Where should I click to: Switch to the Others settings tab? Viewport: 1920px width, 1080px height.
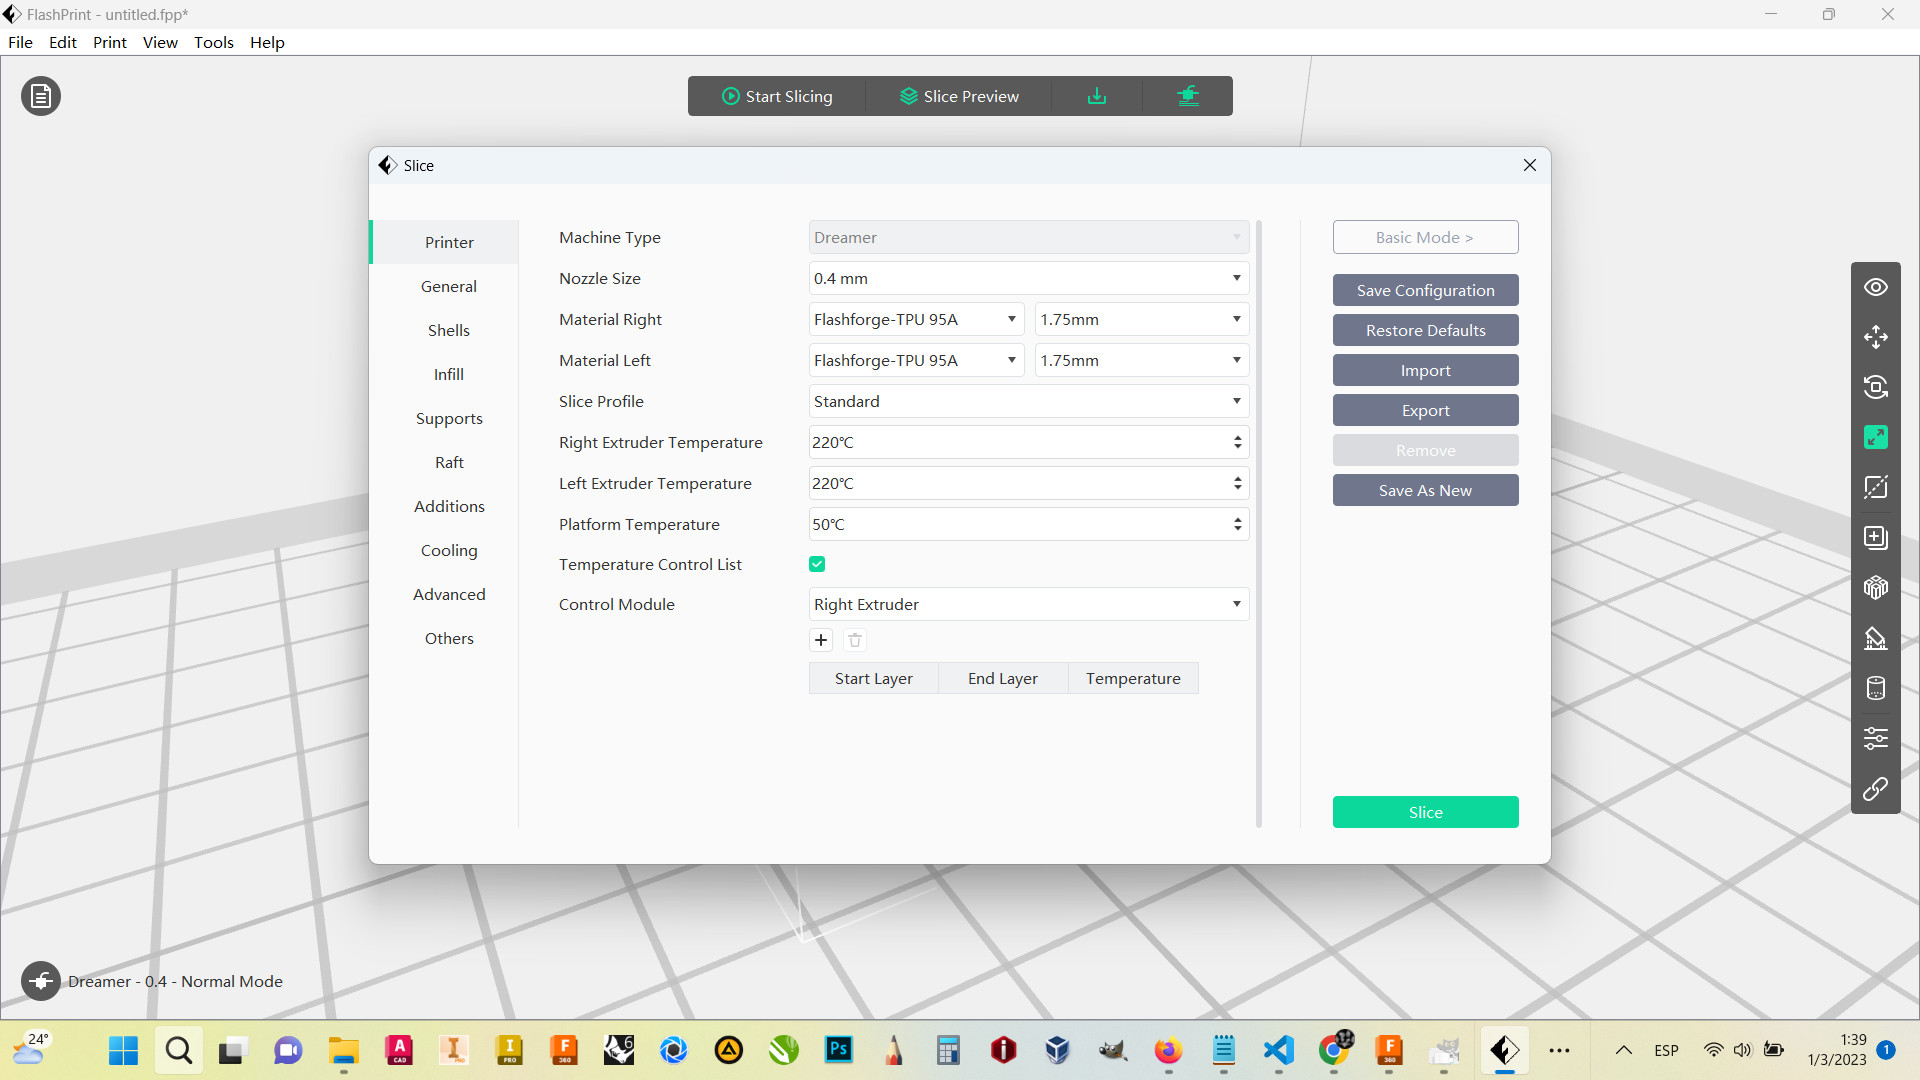(x=449, y=638)
